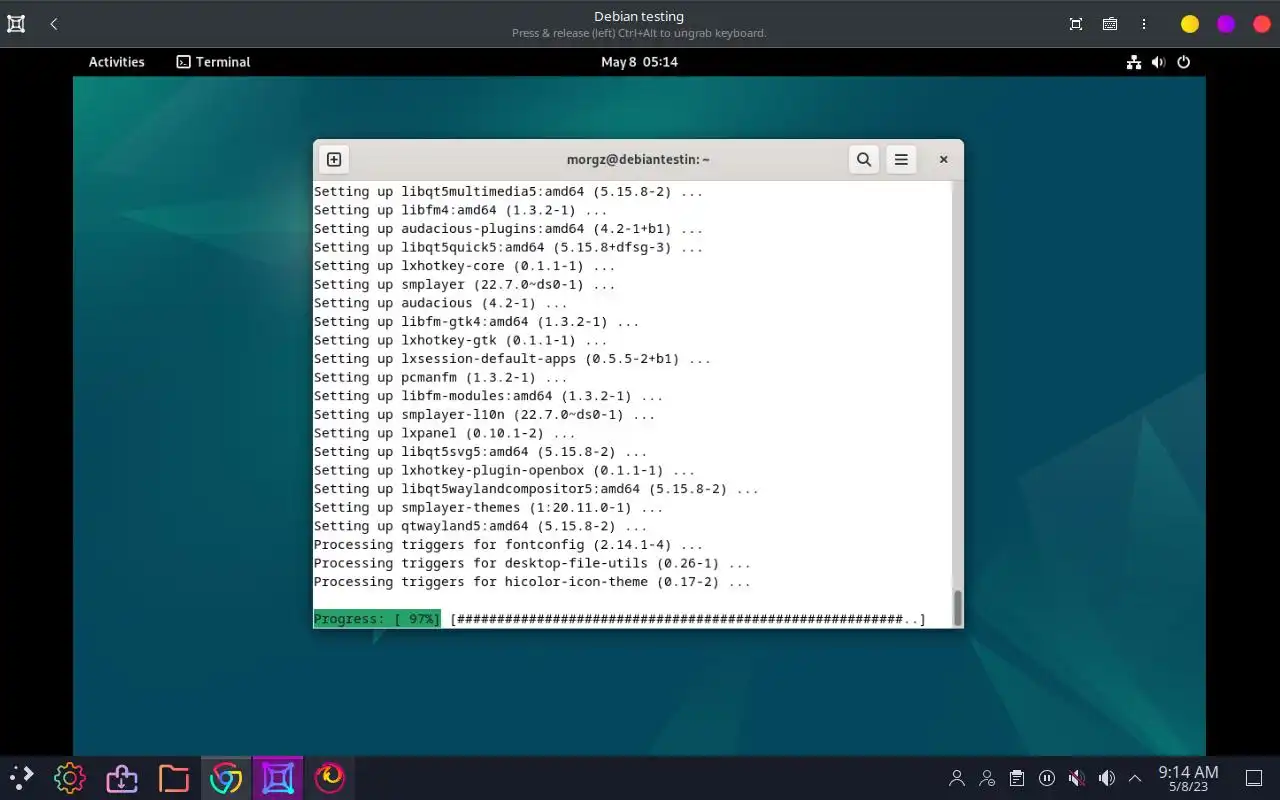Click the purple maximize window button

(1226, 24)
